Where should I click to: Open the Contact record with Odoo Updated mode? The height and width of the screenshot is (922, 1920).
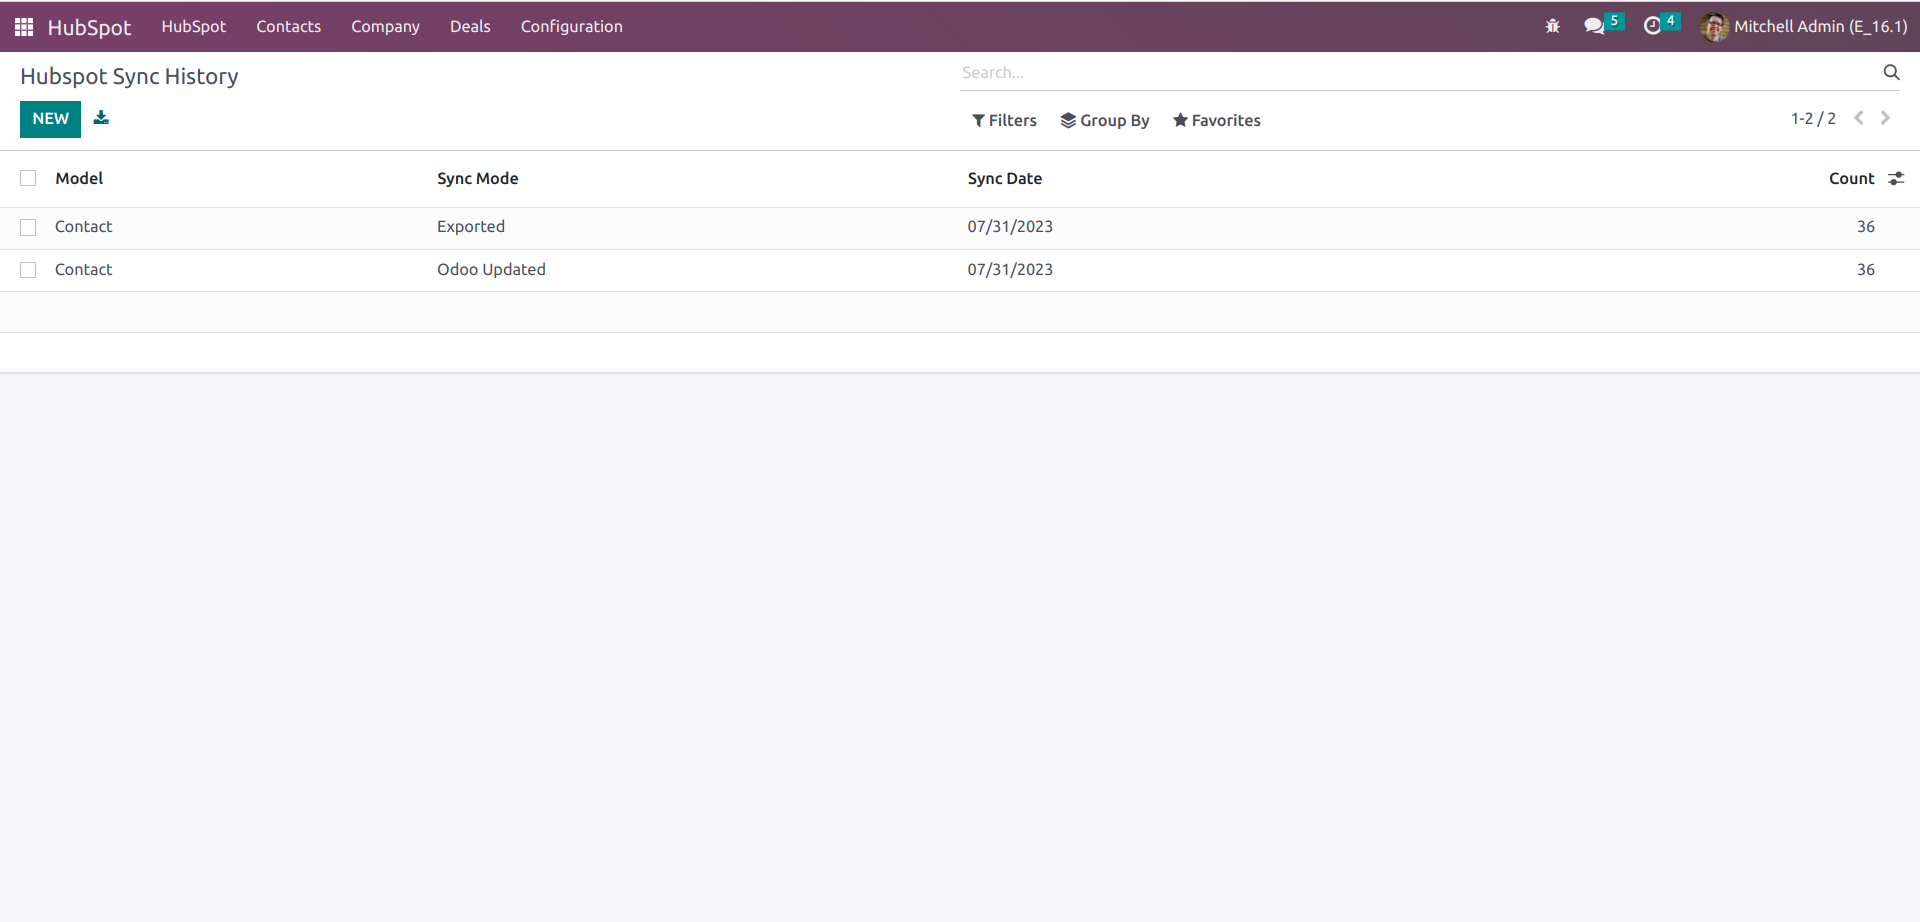tap(84, 270)
